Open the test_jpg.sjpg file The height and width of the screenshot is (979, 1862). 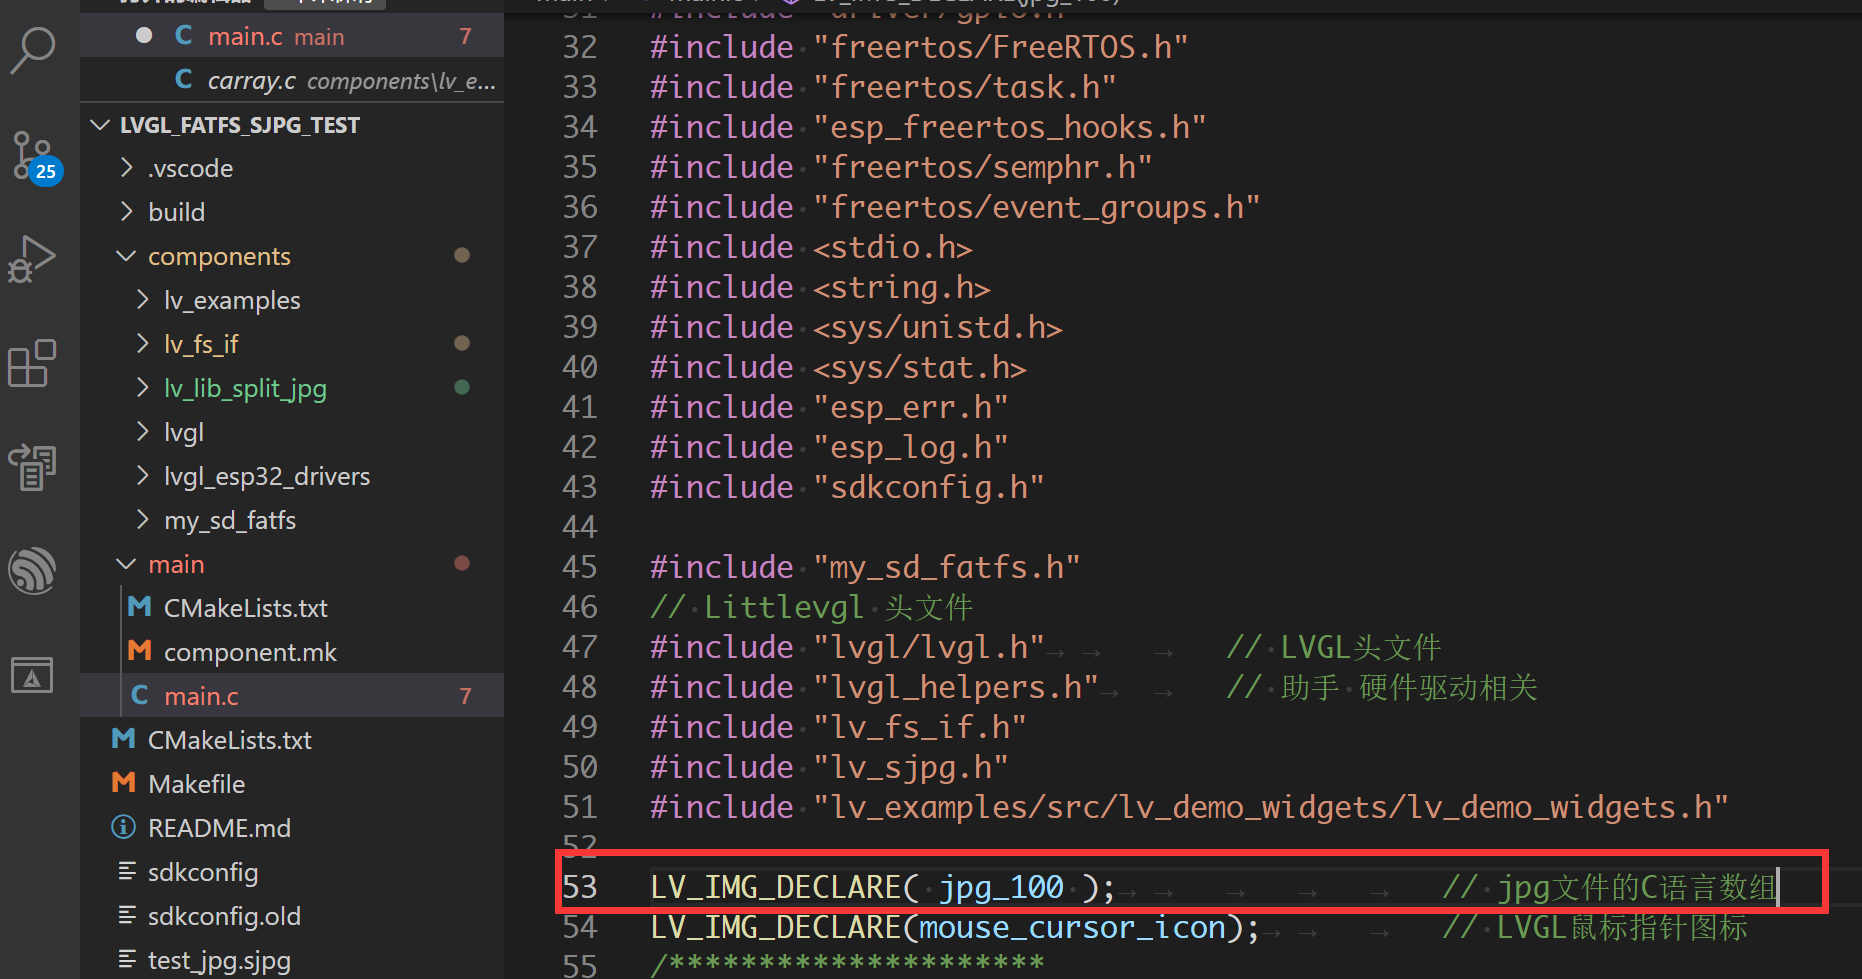click(x=219, y=959)
